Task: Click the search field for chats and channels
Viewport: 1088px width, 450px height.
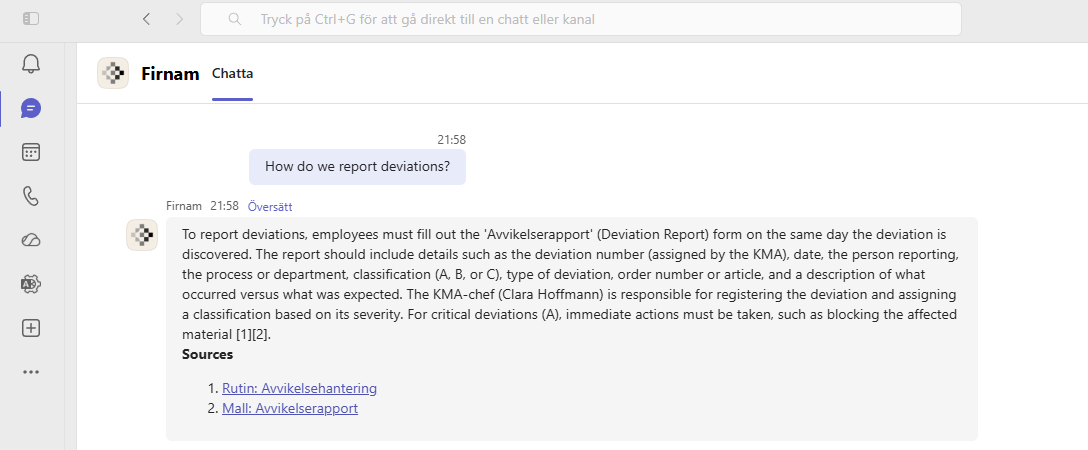Action: pyautogui.click(x=581, y=19)
